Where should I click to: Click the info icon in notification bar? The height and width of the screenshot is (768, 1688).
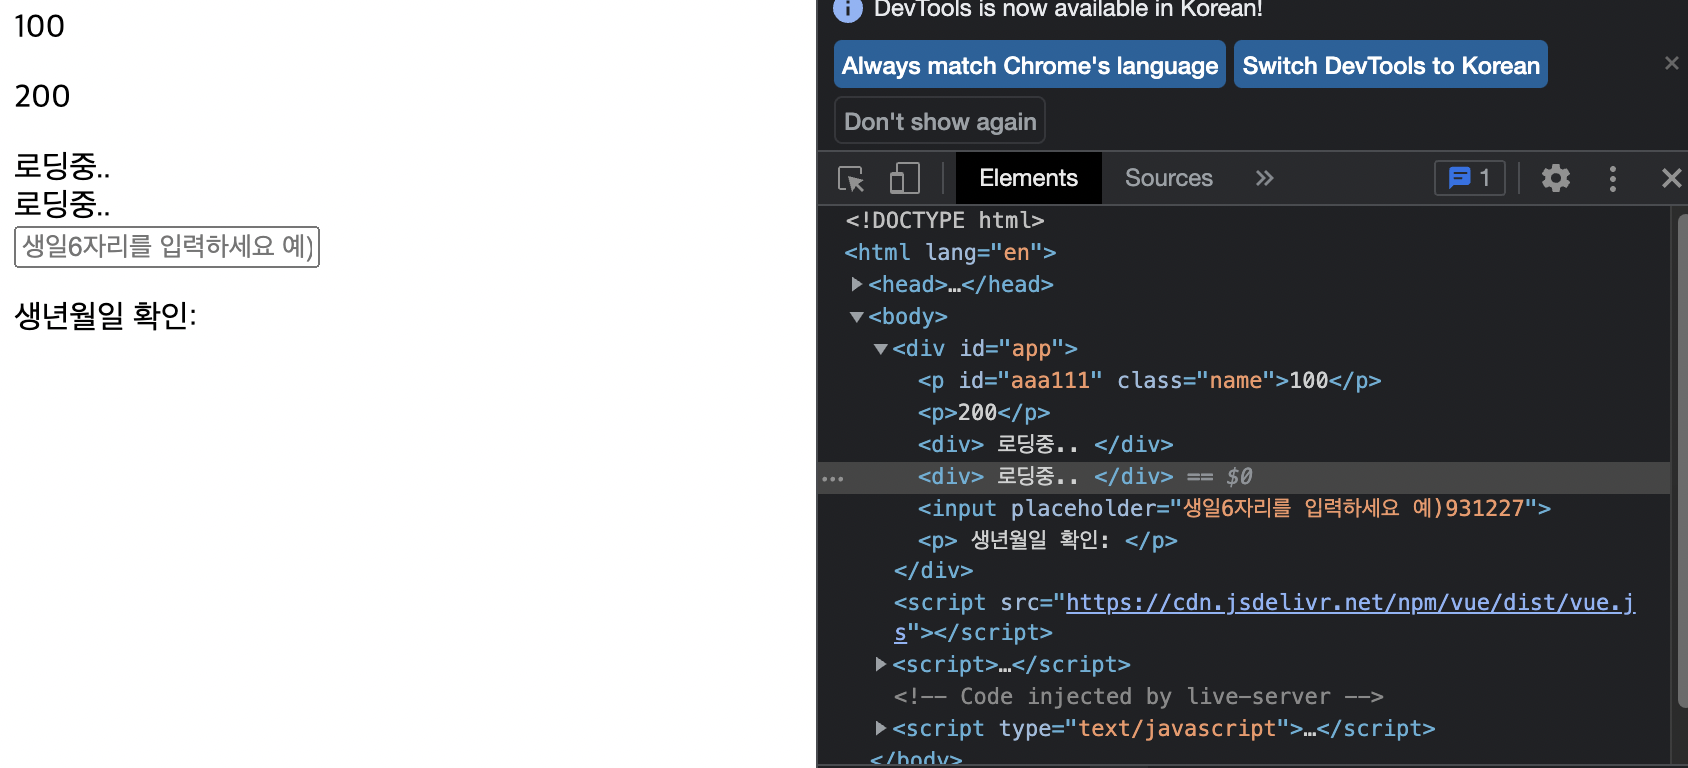click(848, 9)
